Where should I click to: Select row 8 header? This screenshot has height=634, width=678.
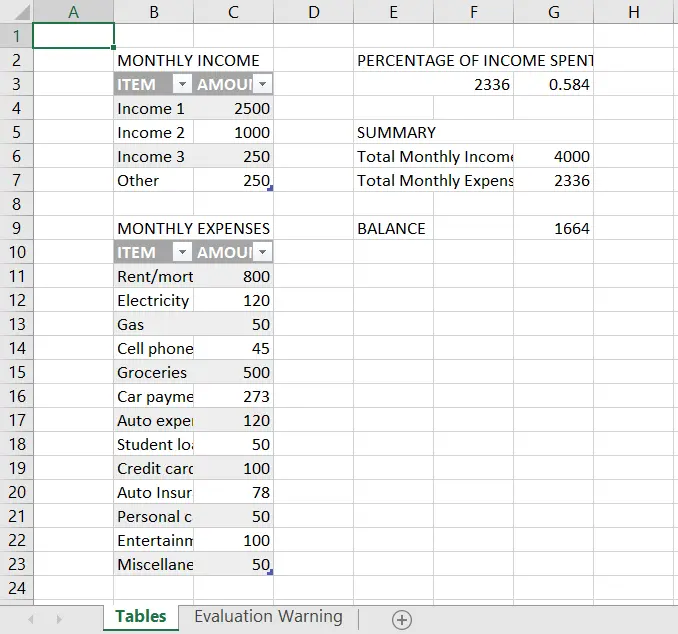(x=16, y=204)
